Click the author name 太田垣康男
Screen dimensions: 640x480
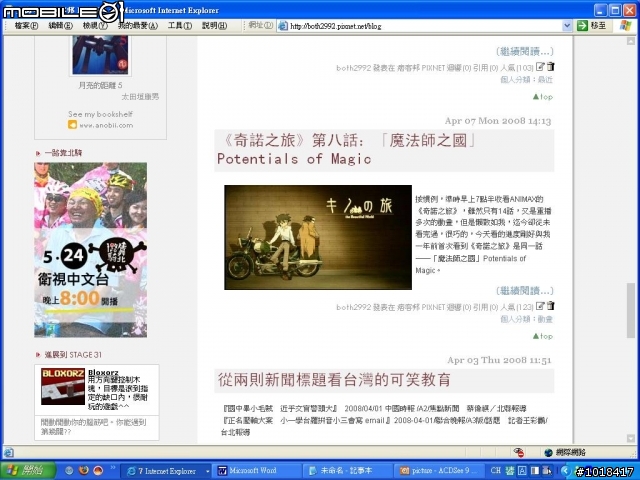(x=140, y=97)
